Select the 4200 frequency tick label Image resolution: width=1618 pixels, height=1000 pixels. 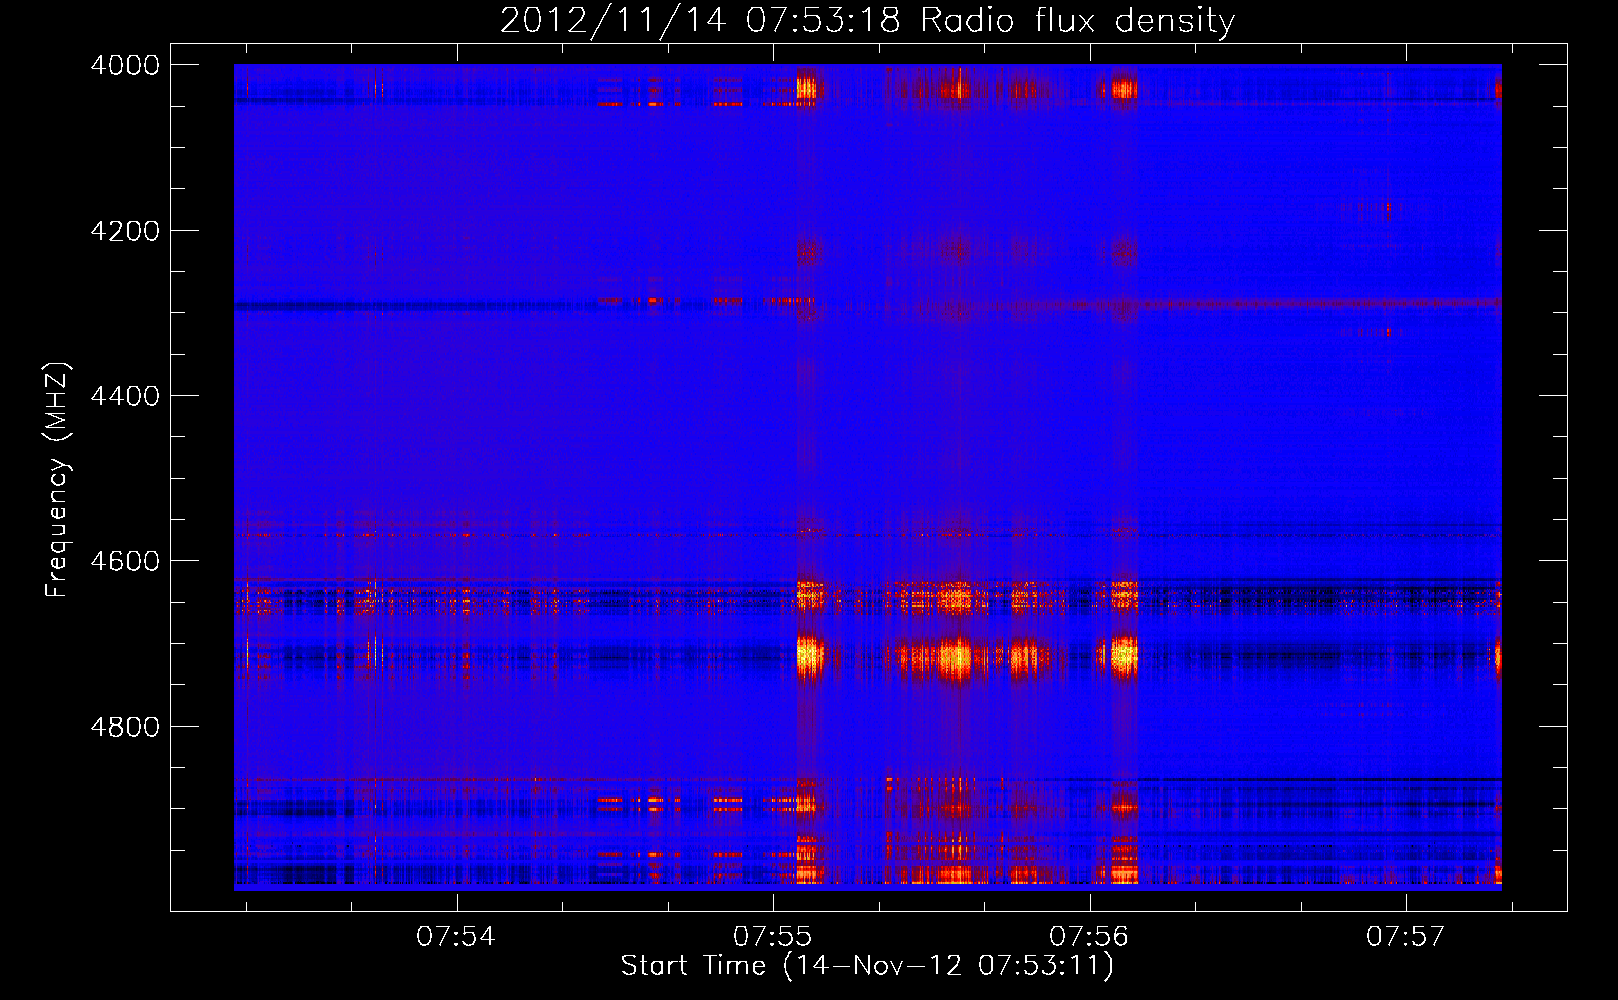pos(125,231)
